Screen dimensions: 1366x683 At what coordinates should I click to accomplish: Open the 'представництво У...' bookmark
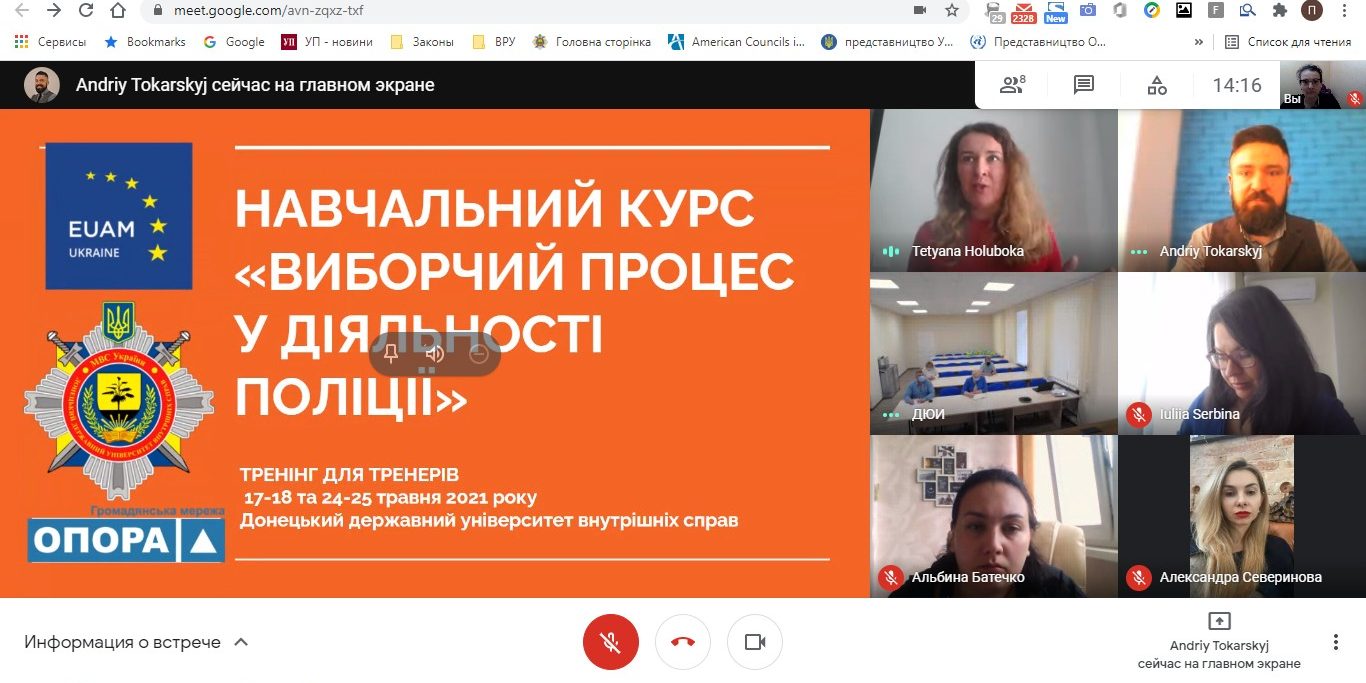click(887, 42)
